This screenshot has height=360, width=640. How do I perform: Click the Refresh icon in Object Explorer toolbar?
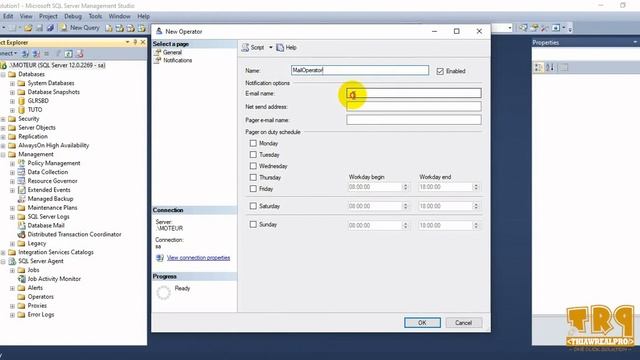(69, 53)
